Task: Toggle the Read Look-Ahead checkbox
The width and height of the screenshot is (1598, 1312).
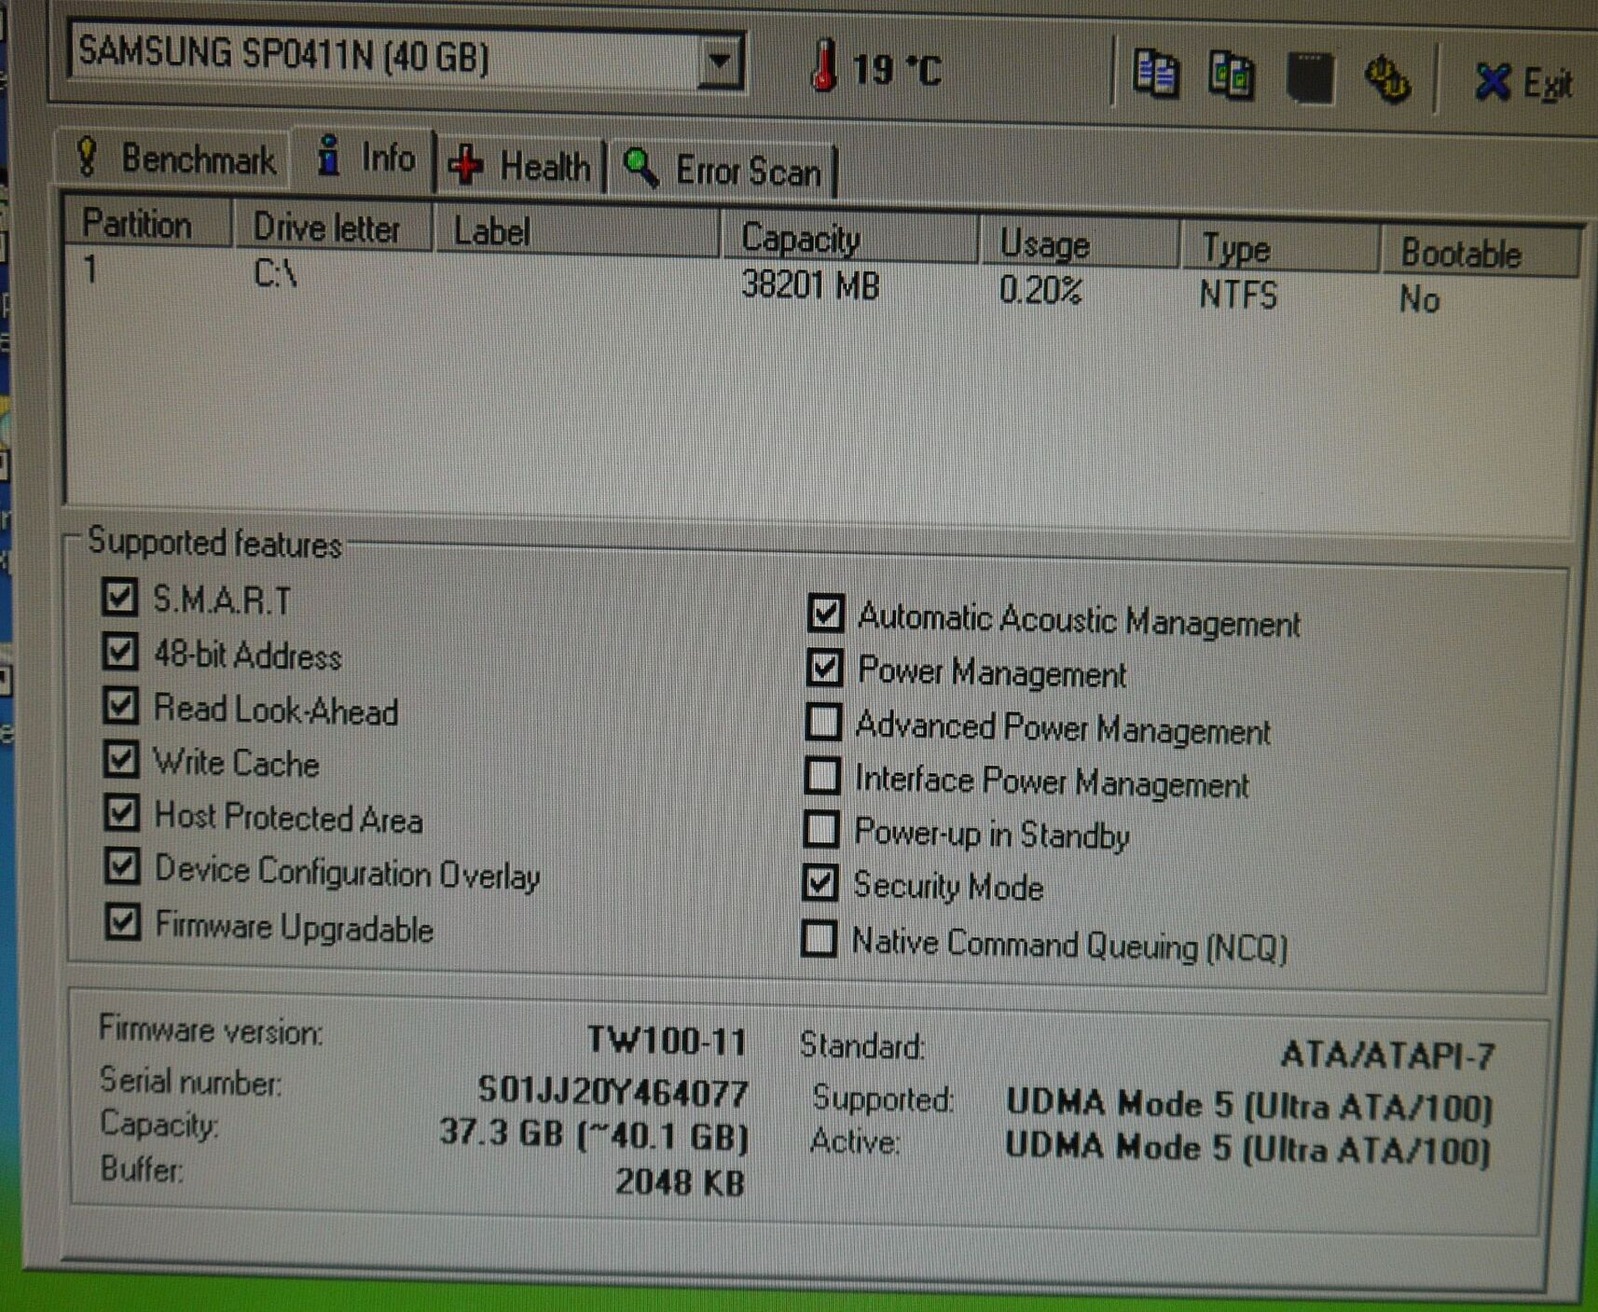Action: pos(121,706)
